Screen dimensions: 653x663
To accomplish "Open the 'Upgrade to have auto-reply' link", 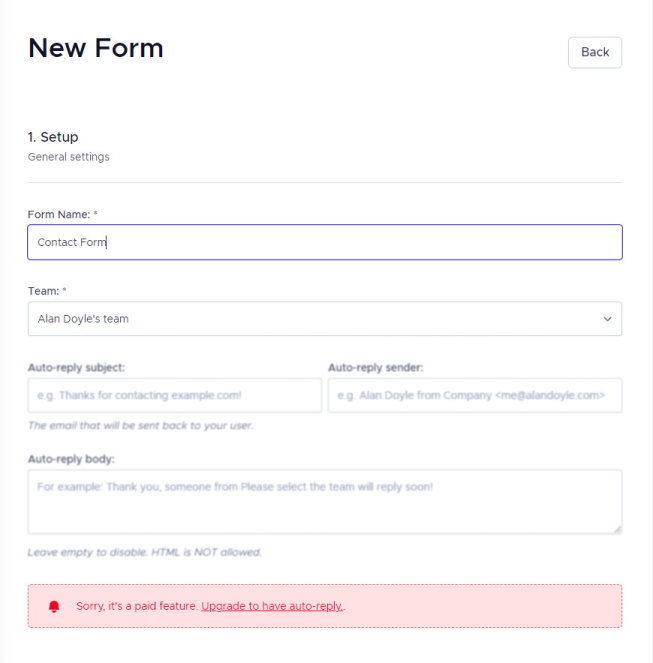I will click(x=272, y=606).
